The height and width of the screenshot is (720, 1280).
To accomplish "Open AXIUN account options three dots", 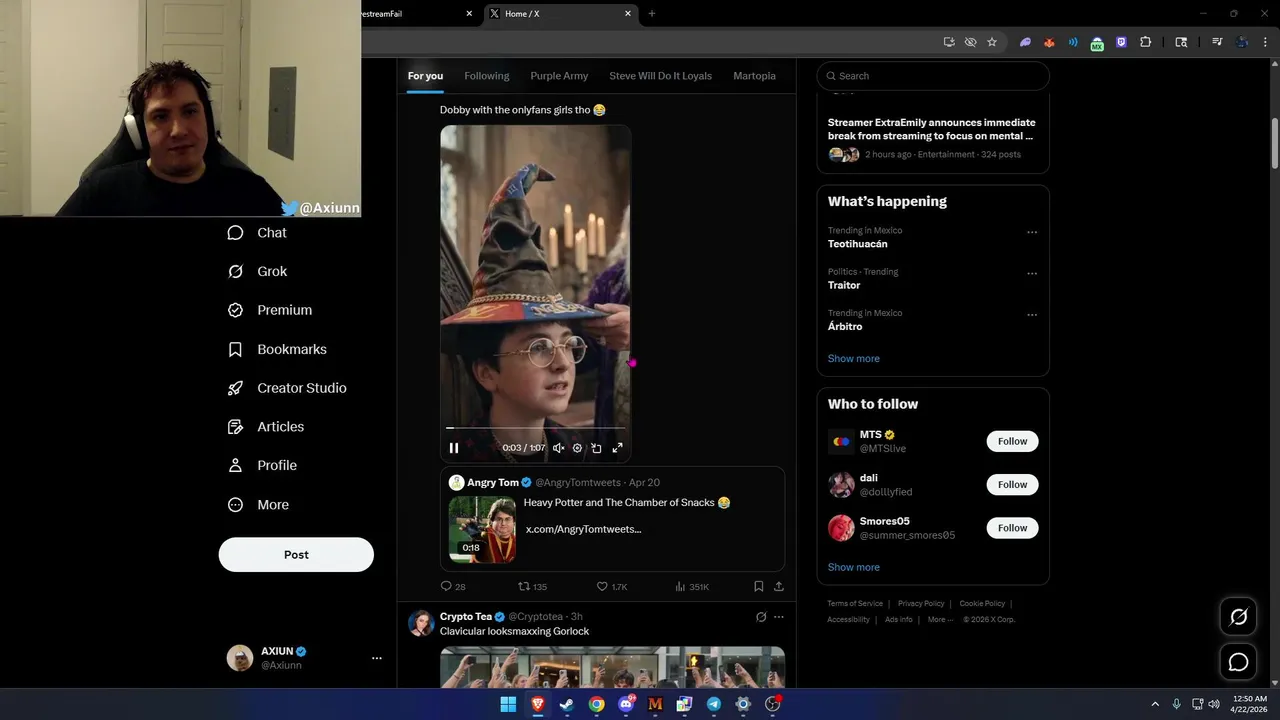I will 377,658.
